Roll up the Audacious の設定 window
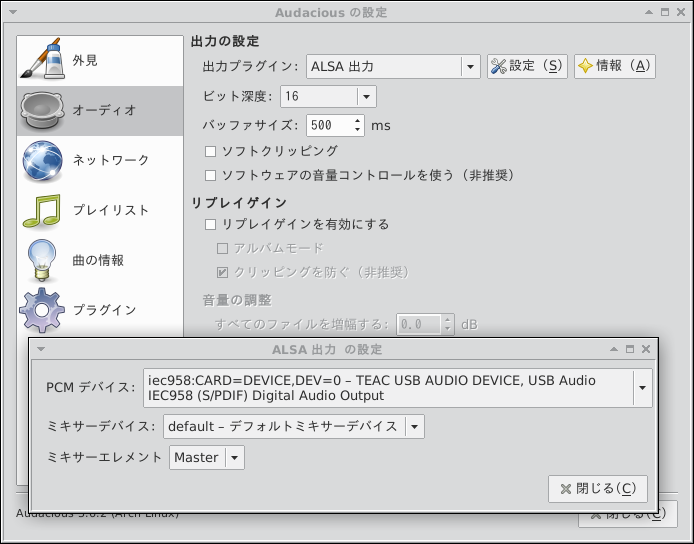Image resolution: width=694 pixels, height=544 pixels. (649, 12)
